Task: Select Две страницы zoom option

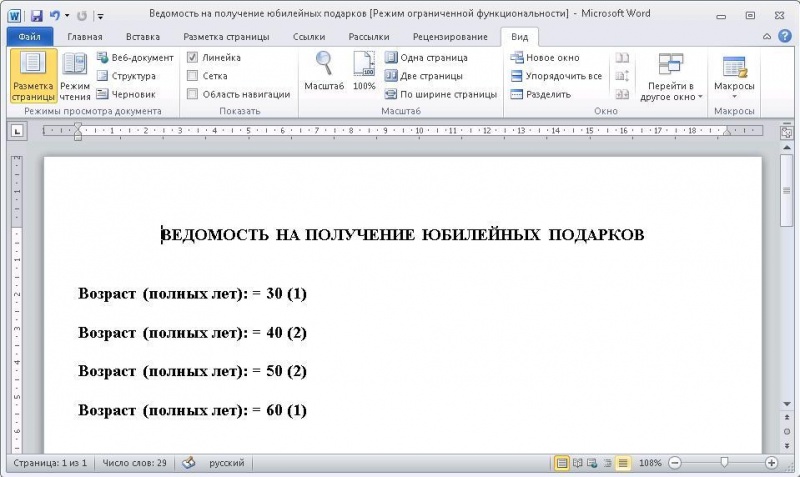Action: (423, 76)
